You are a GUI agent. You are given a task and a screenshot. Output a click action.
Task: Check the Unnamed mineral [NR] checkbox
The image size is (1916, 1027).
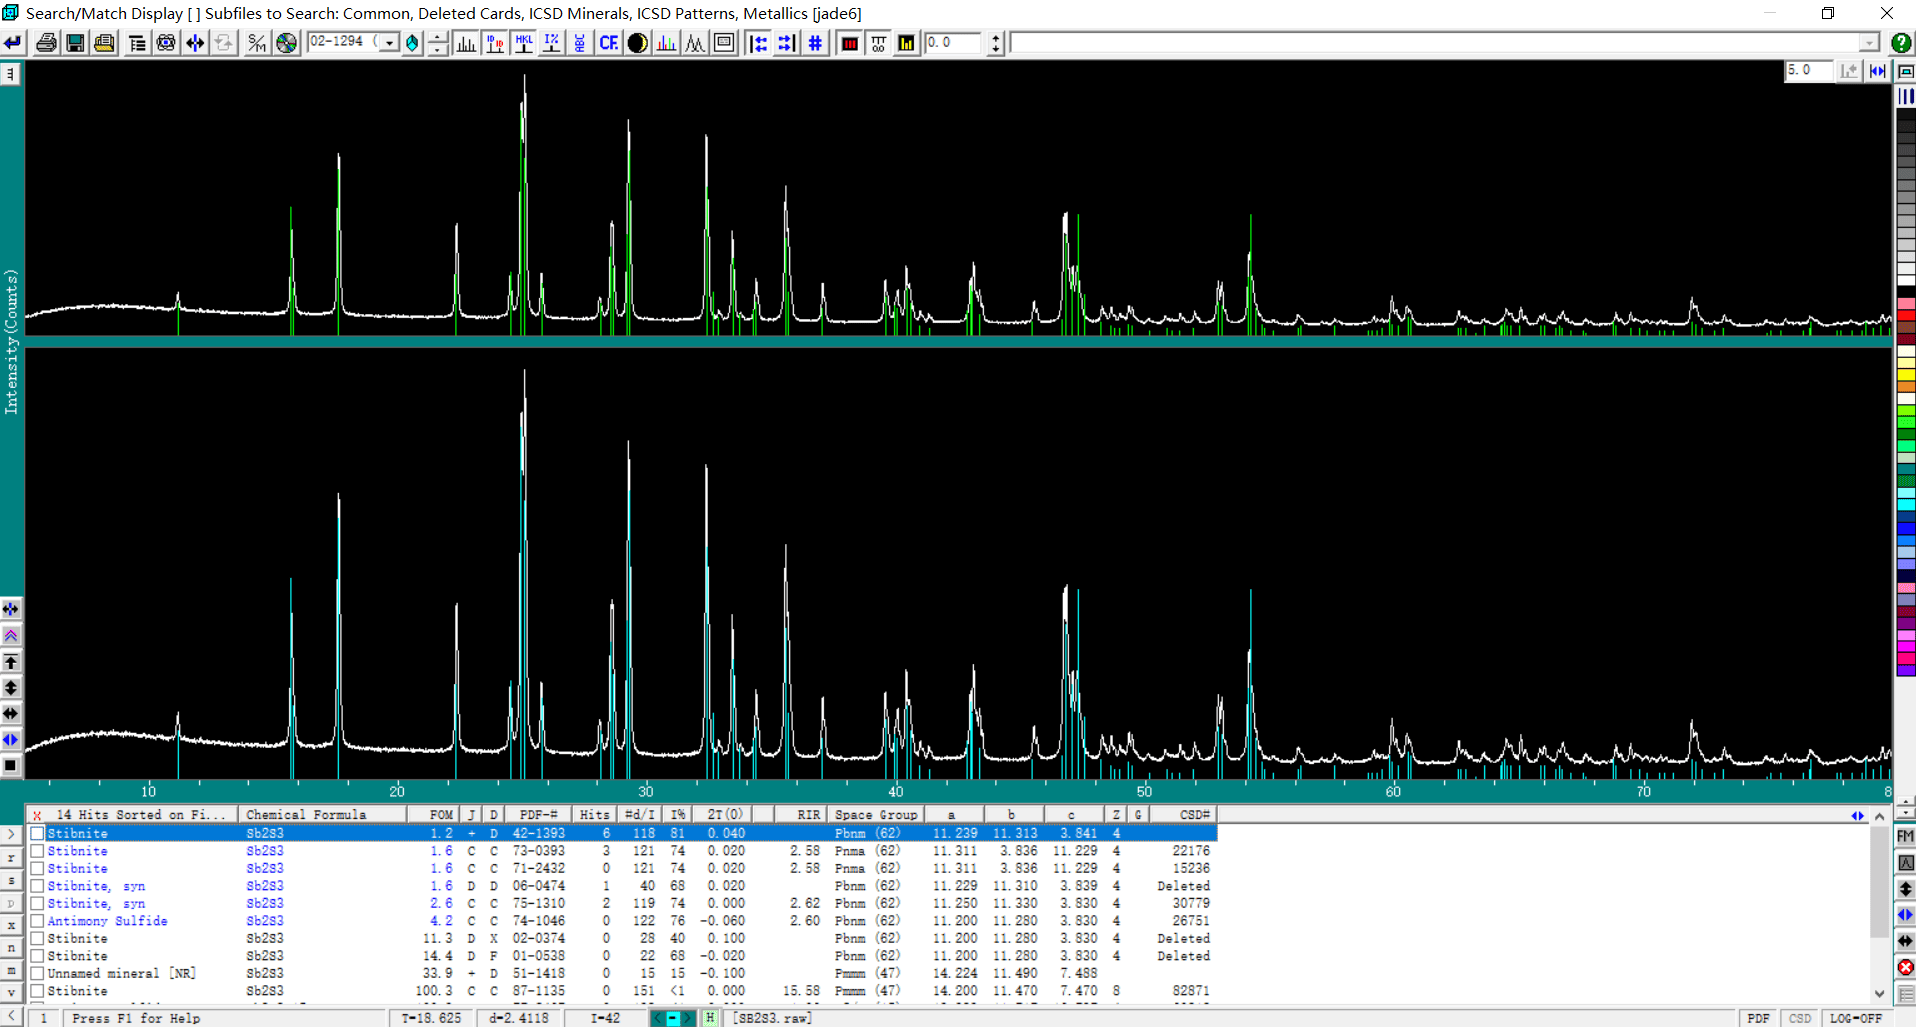tap(38, 974)
